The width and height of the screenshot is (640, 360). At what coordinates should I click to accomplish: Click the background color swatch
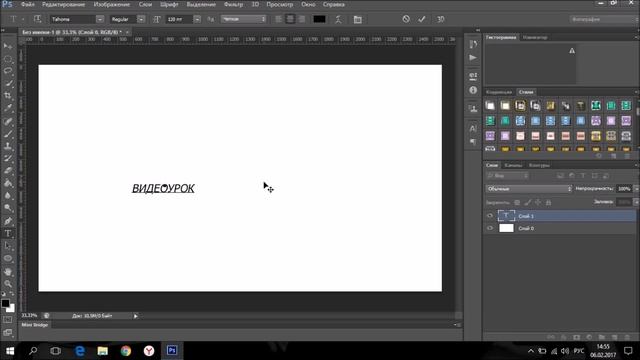coord(11,309)
